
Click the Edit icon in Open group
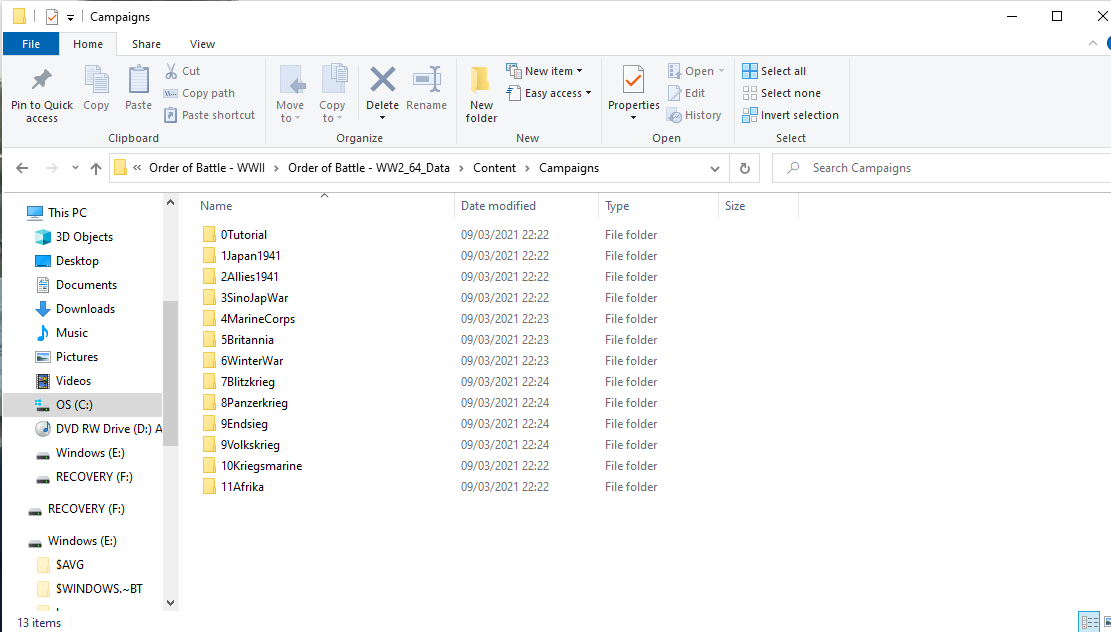point(675,93)
